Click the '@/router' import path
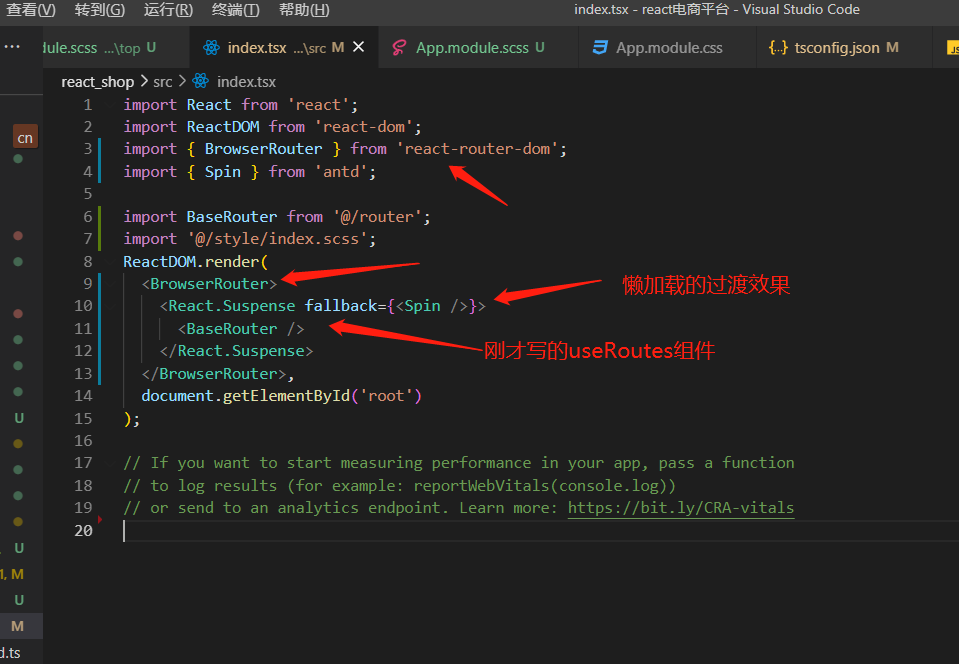 click(377, 217)
